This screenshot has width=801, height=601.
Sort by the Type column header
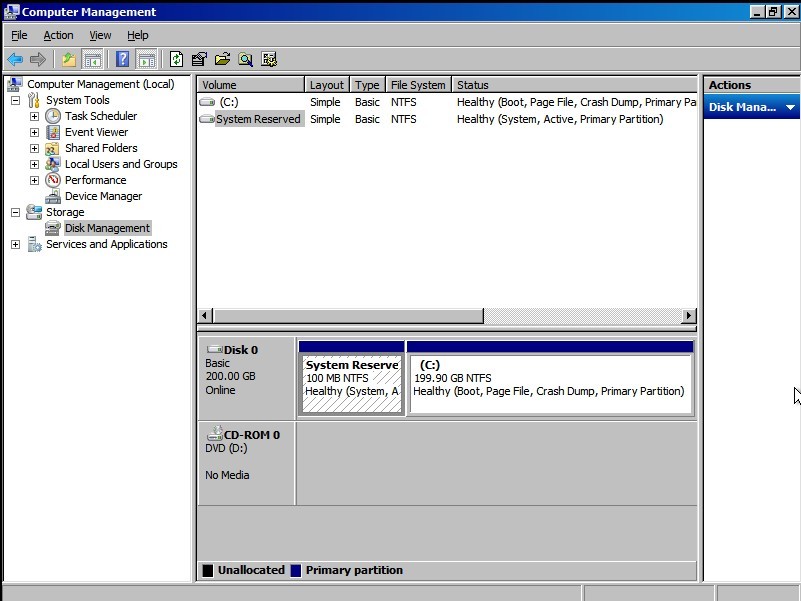point(367,85)
